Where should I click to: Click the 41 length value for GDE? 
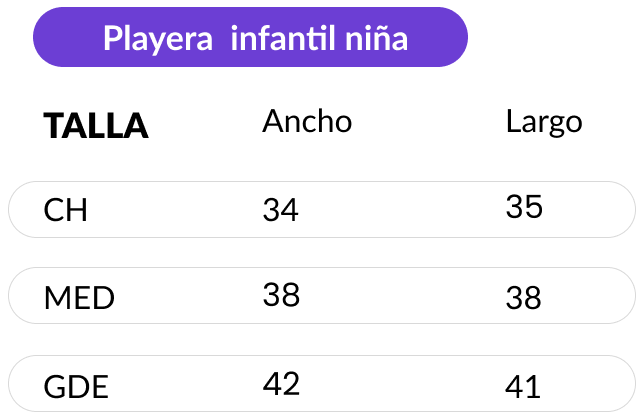(522, 387)
